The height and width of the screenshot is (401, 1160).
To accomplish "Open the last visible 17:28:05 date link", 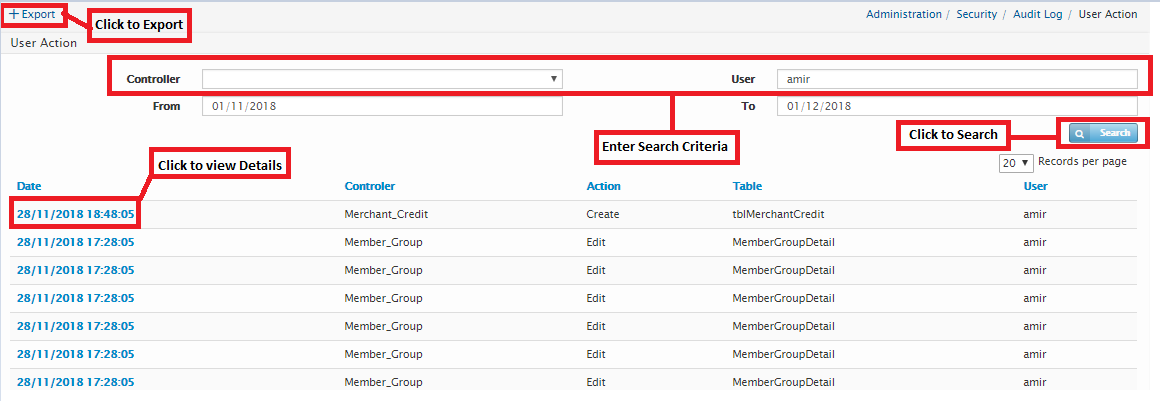I will (x=76, y=382).
